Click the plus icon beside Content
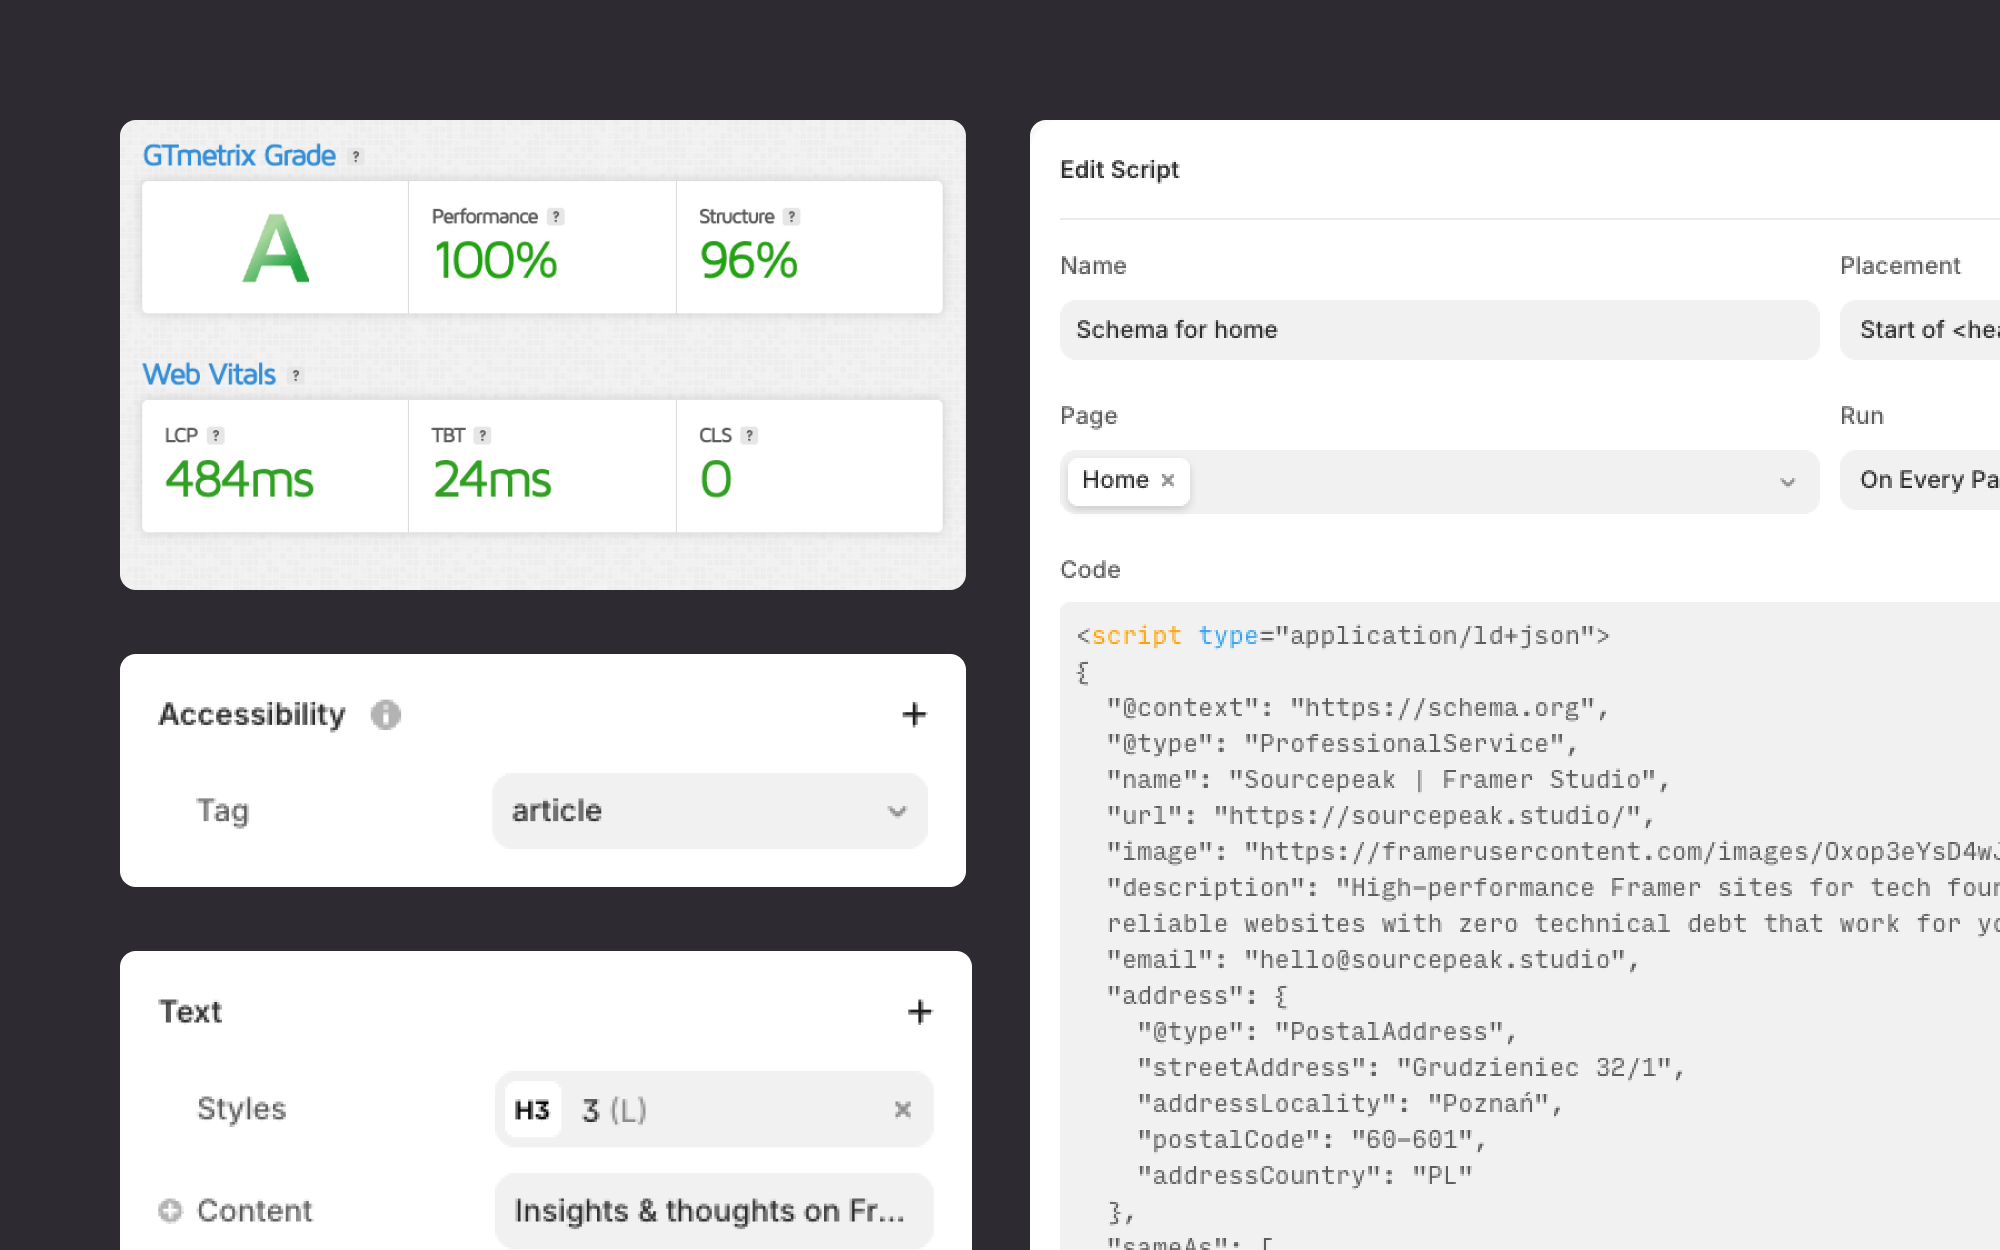The image size is (2000, 1250). coord(171,1211)
